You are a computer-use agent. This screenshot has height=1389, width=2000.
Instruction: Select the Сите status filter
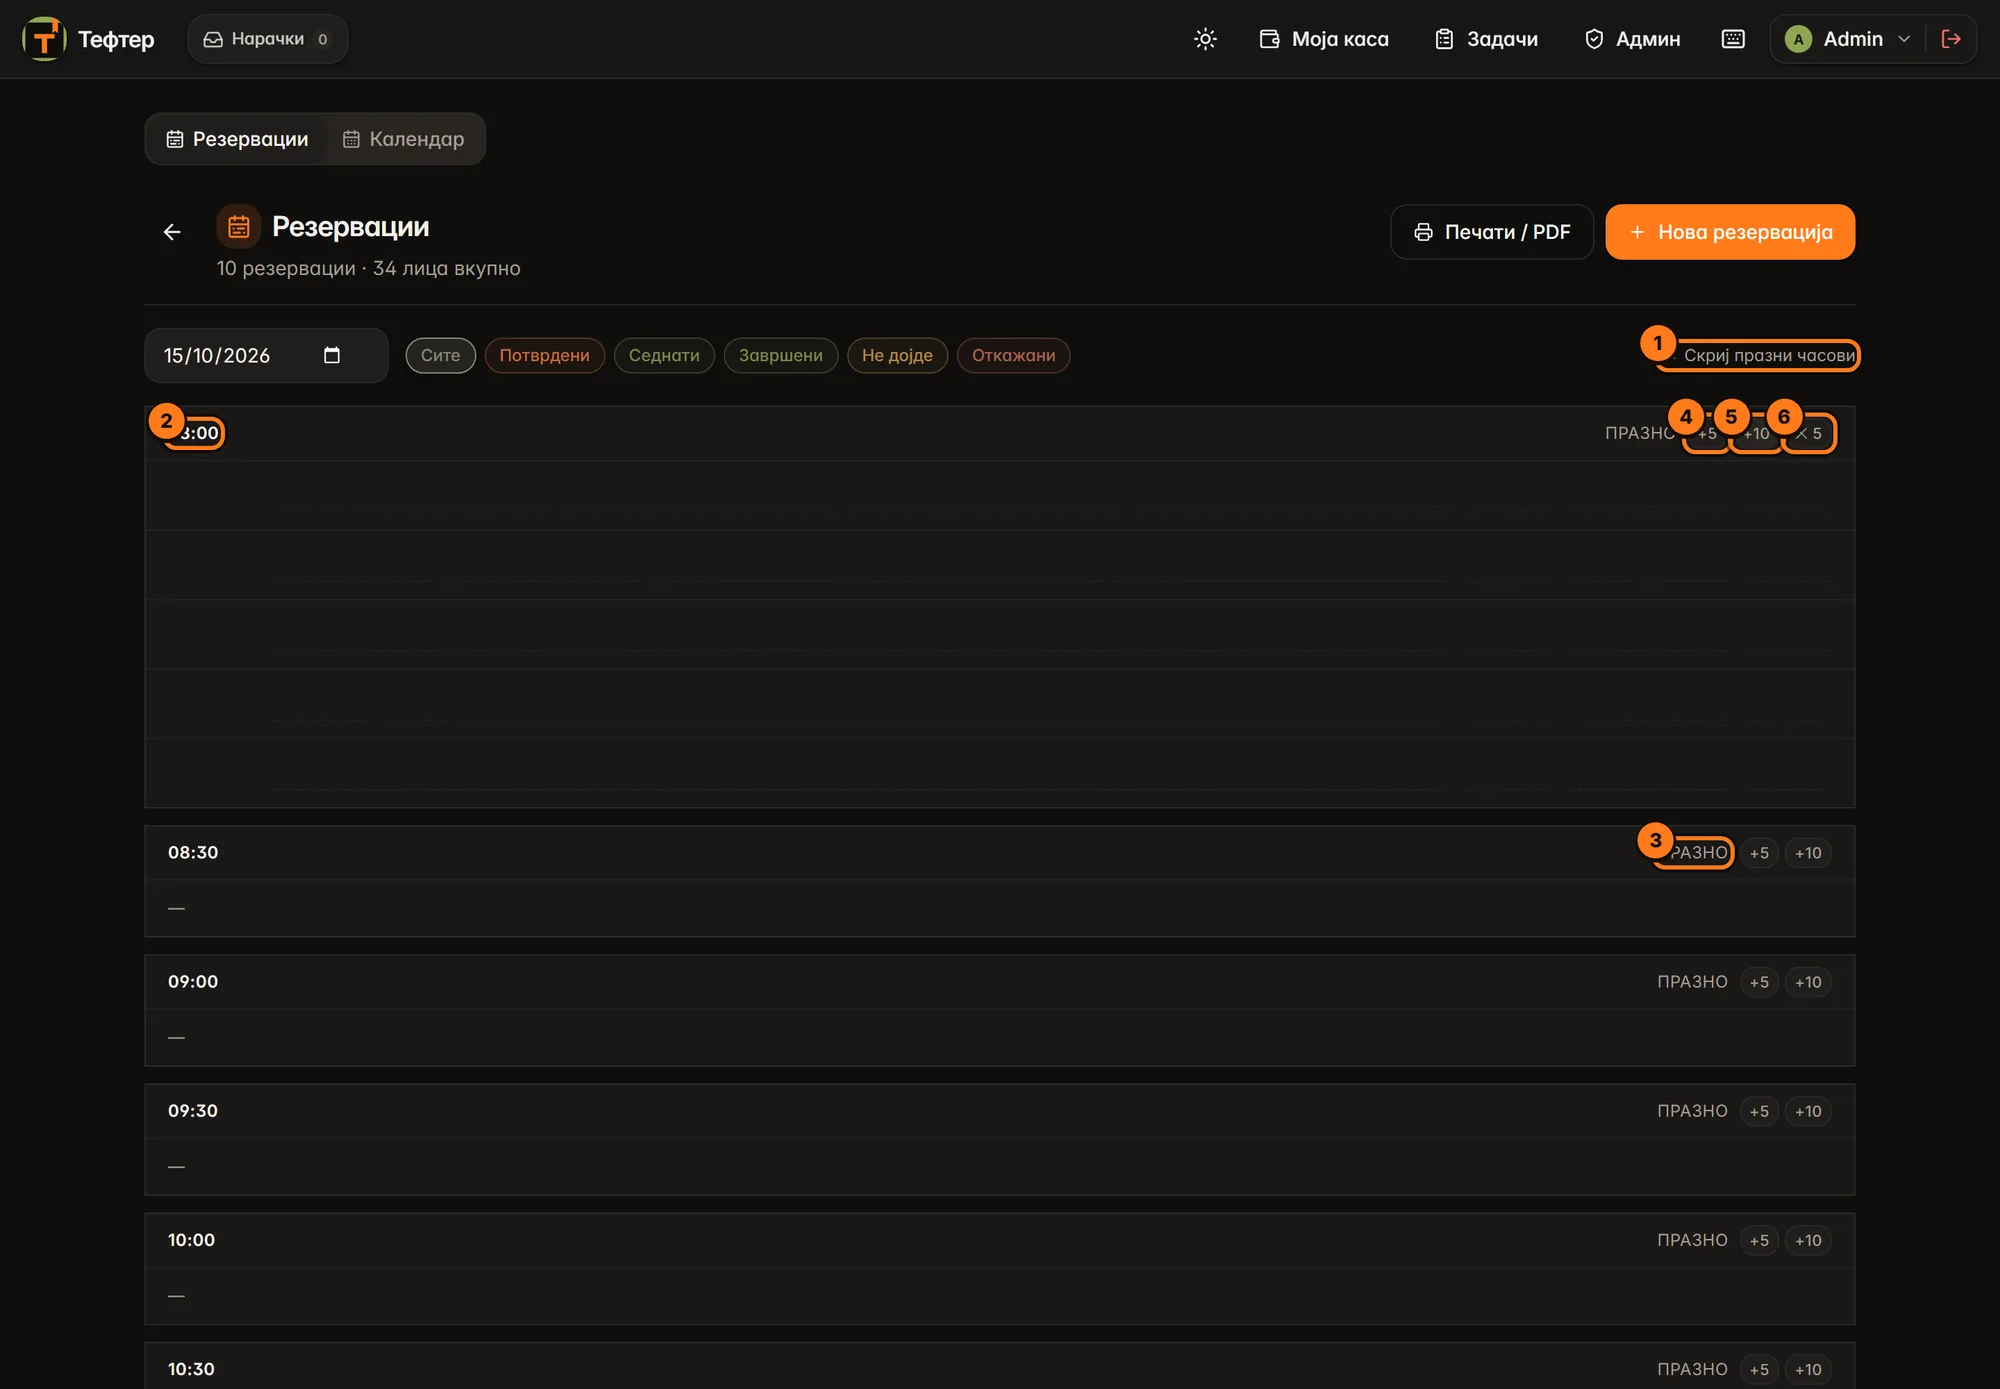click(x=440, y=355)
